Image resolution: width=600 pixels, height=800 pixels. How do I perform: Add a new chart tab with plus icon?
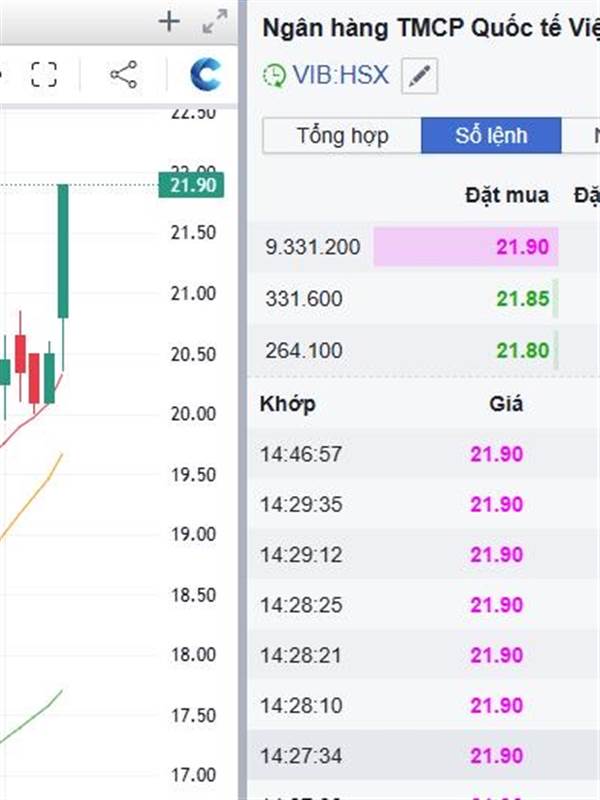[x=169, y=21]
